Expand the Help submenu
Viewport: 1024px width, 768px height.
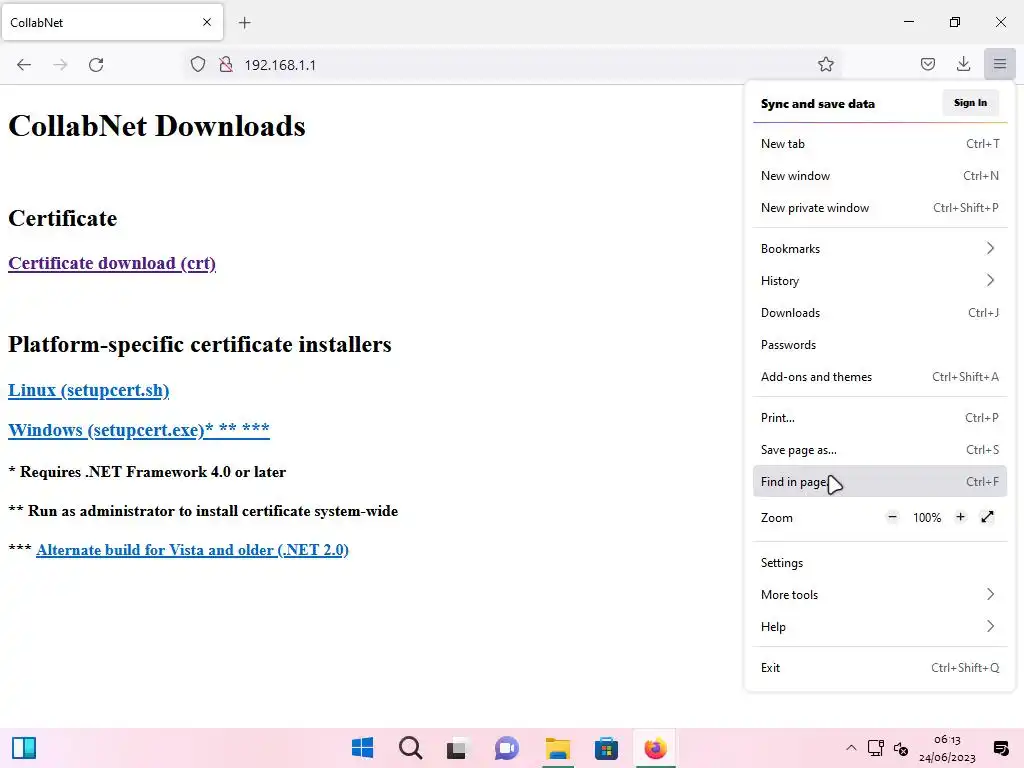880,627
